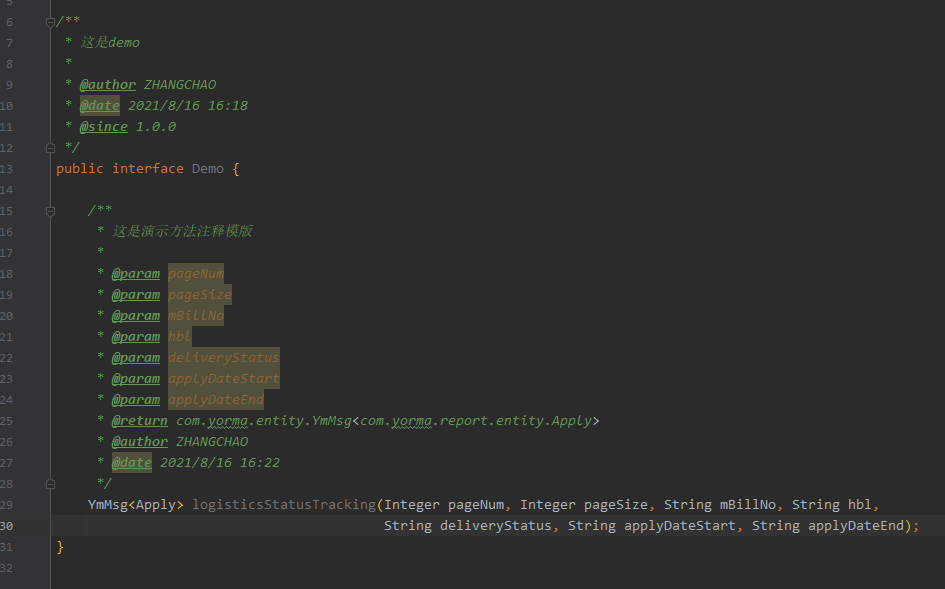945x589 pixels.
Task: Click 'Integer pageSize' parameter in signature
Action: pos(584,505)
